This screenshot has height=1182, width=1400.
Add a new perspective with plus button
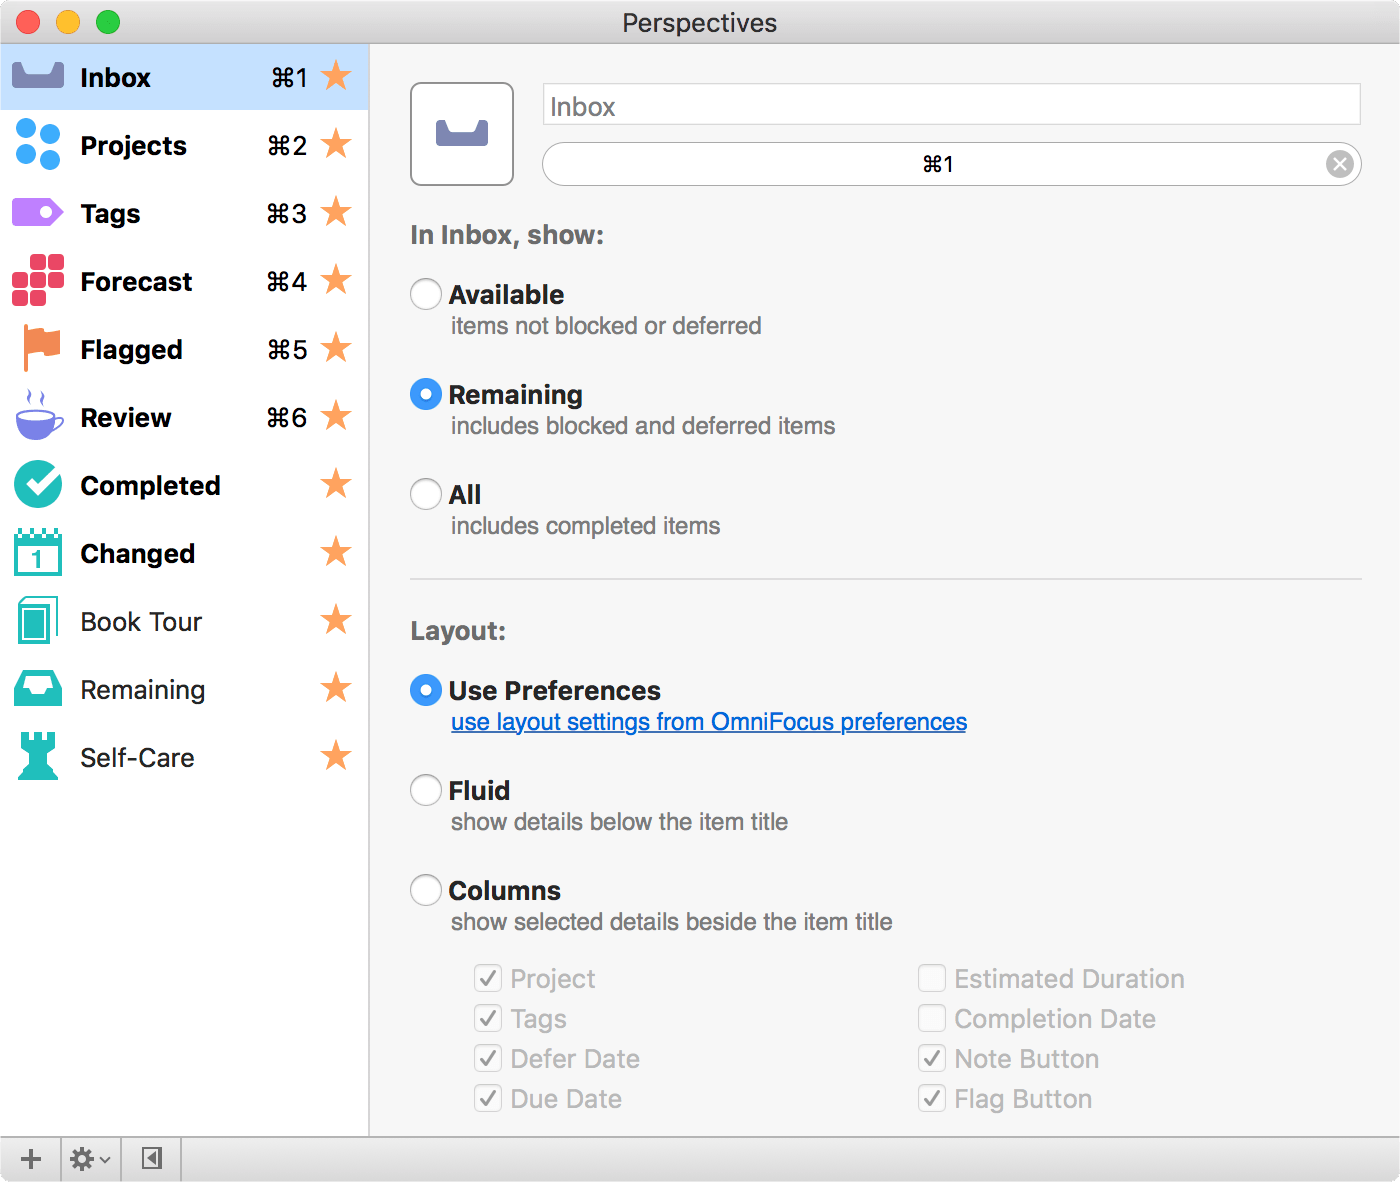31,1159
